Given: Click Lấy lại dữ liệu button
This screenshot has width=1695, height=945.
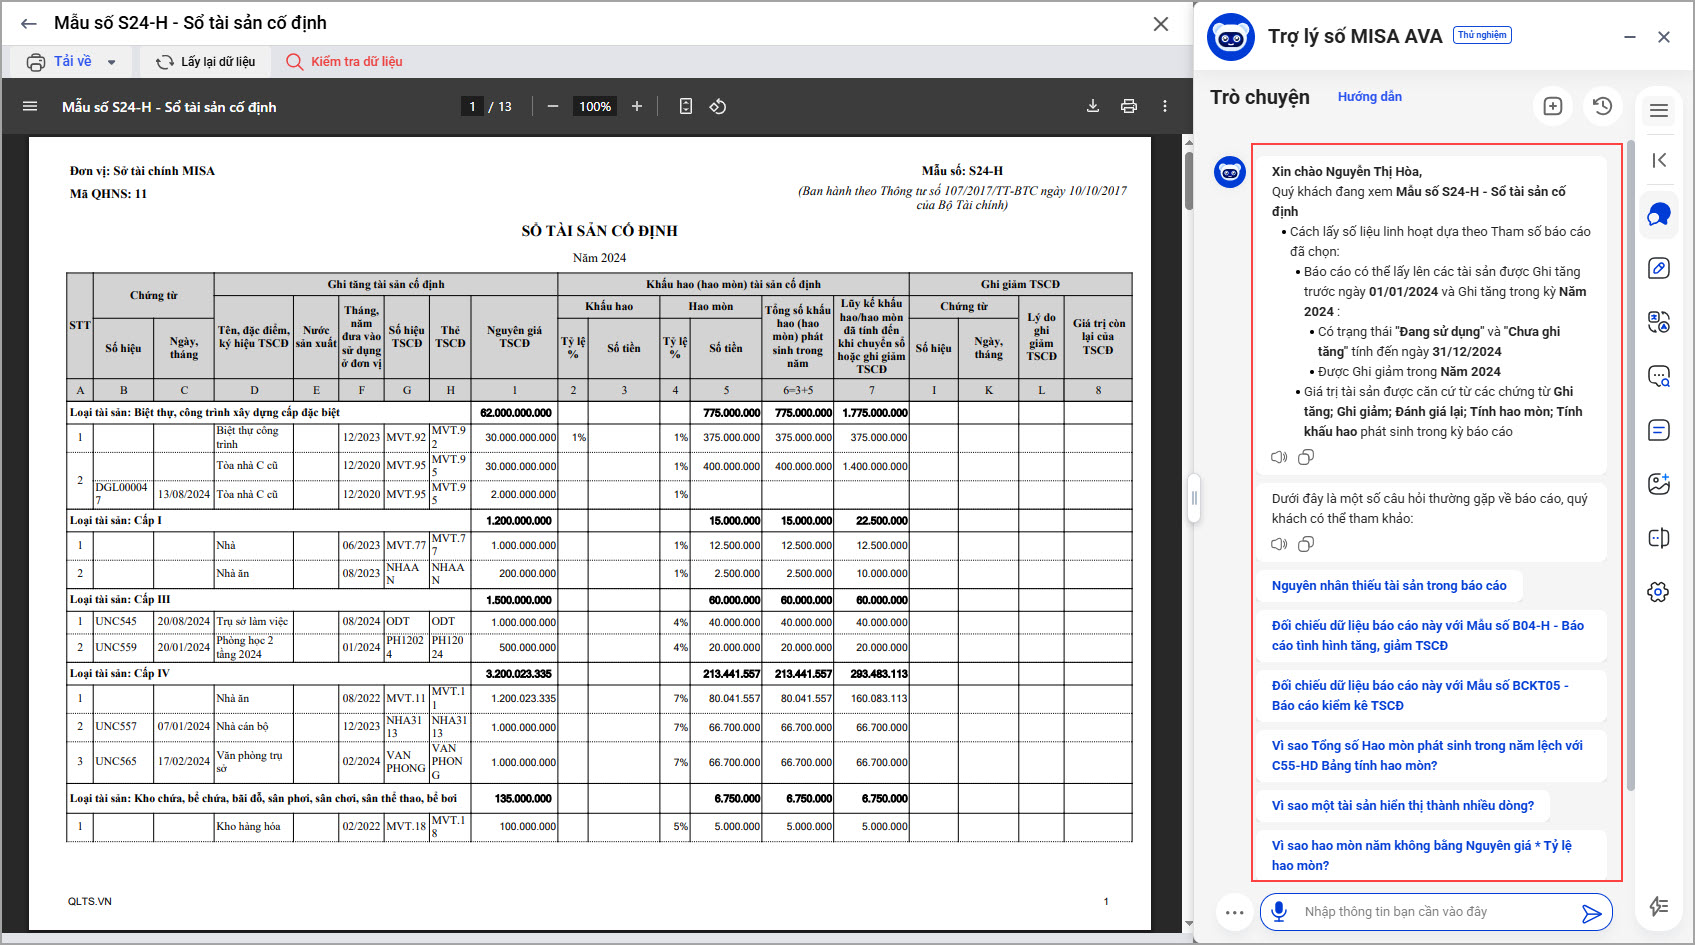Looking at the screenshot, I should [x=206, y=62].
